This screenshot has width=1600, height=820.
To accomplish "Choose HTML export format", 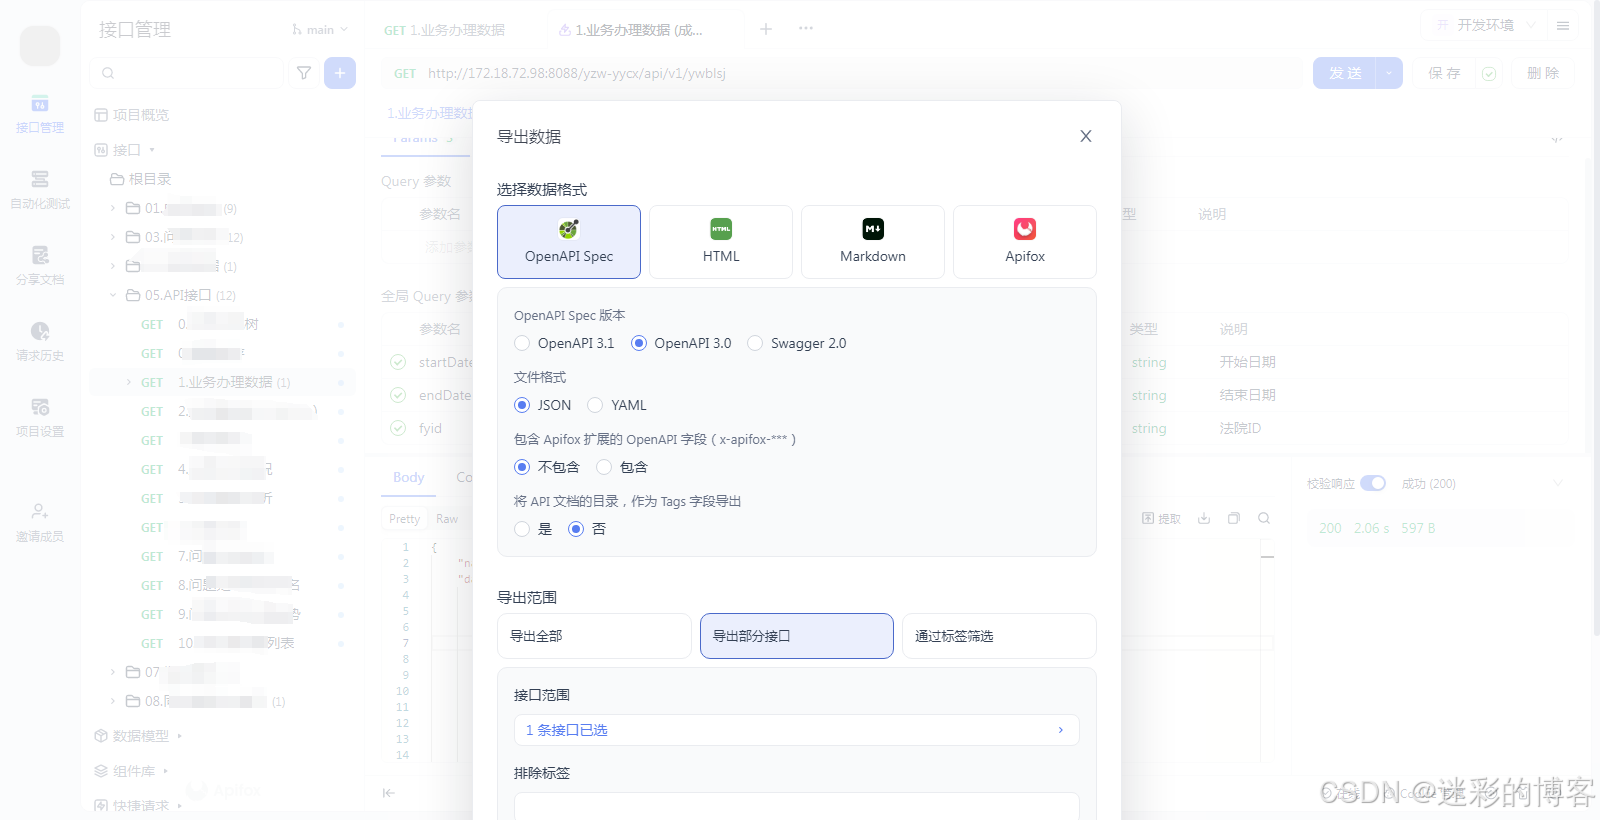I will click(721, 242).
